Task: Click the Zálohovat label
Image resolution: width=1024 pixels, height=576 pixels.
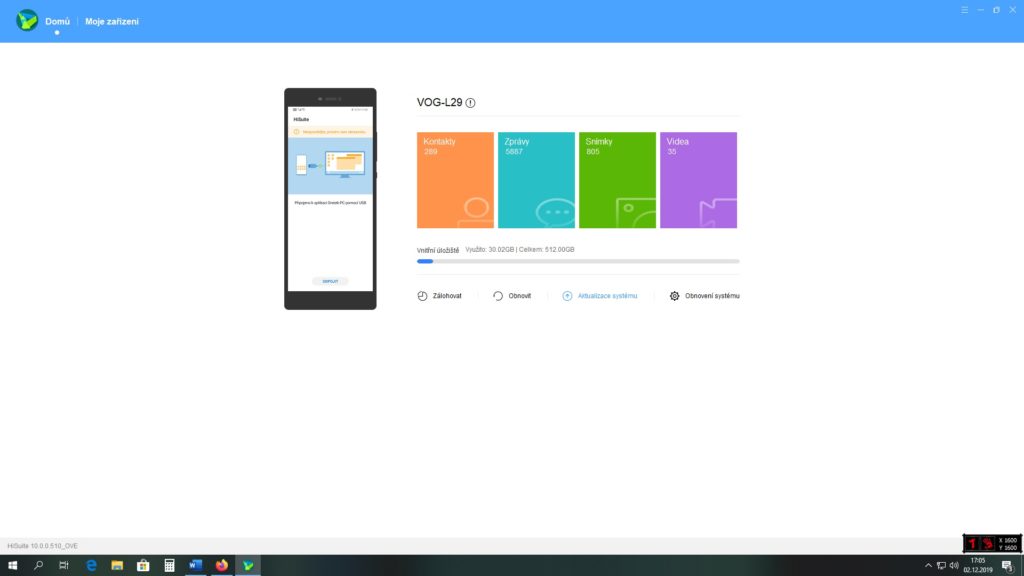Action: (x=447, y=296)
